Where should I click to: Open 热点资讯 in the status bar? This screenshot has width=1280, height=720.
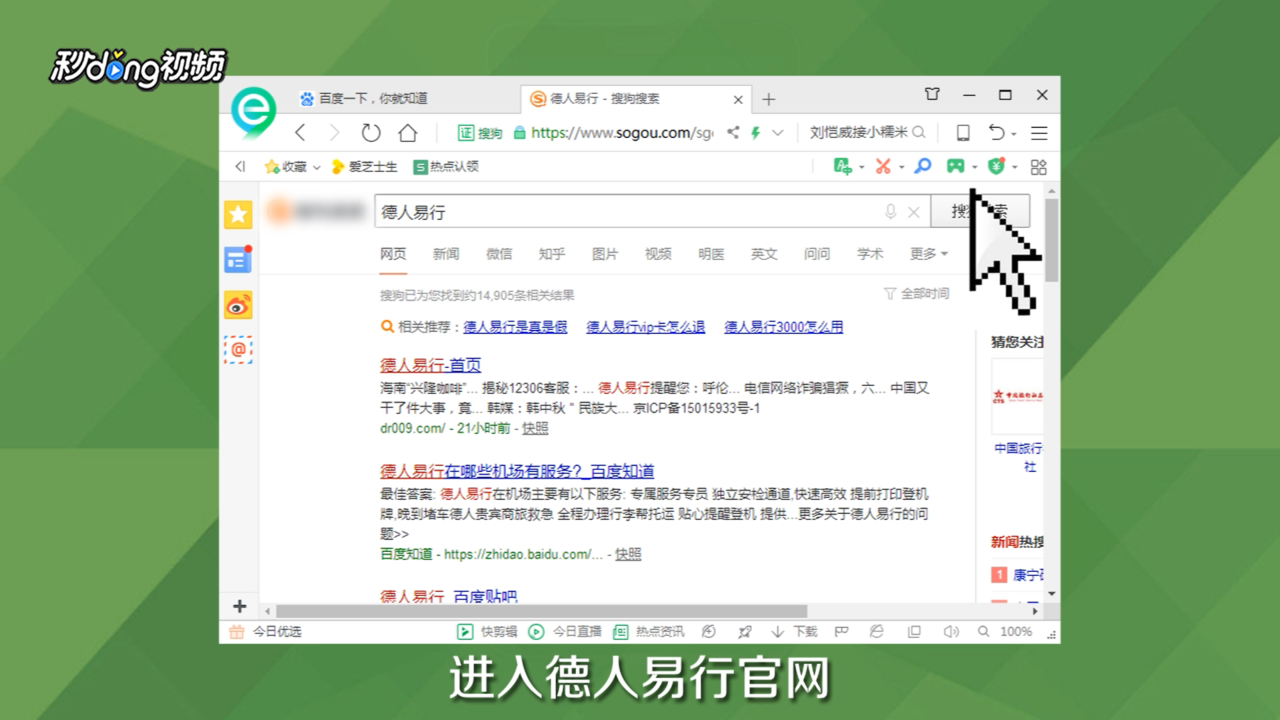[x=648, y=632]
